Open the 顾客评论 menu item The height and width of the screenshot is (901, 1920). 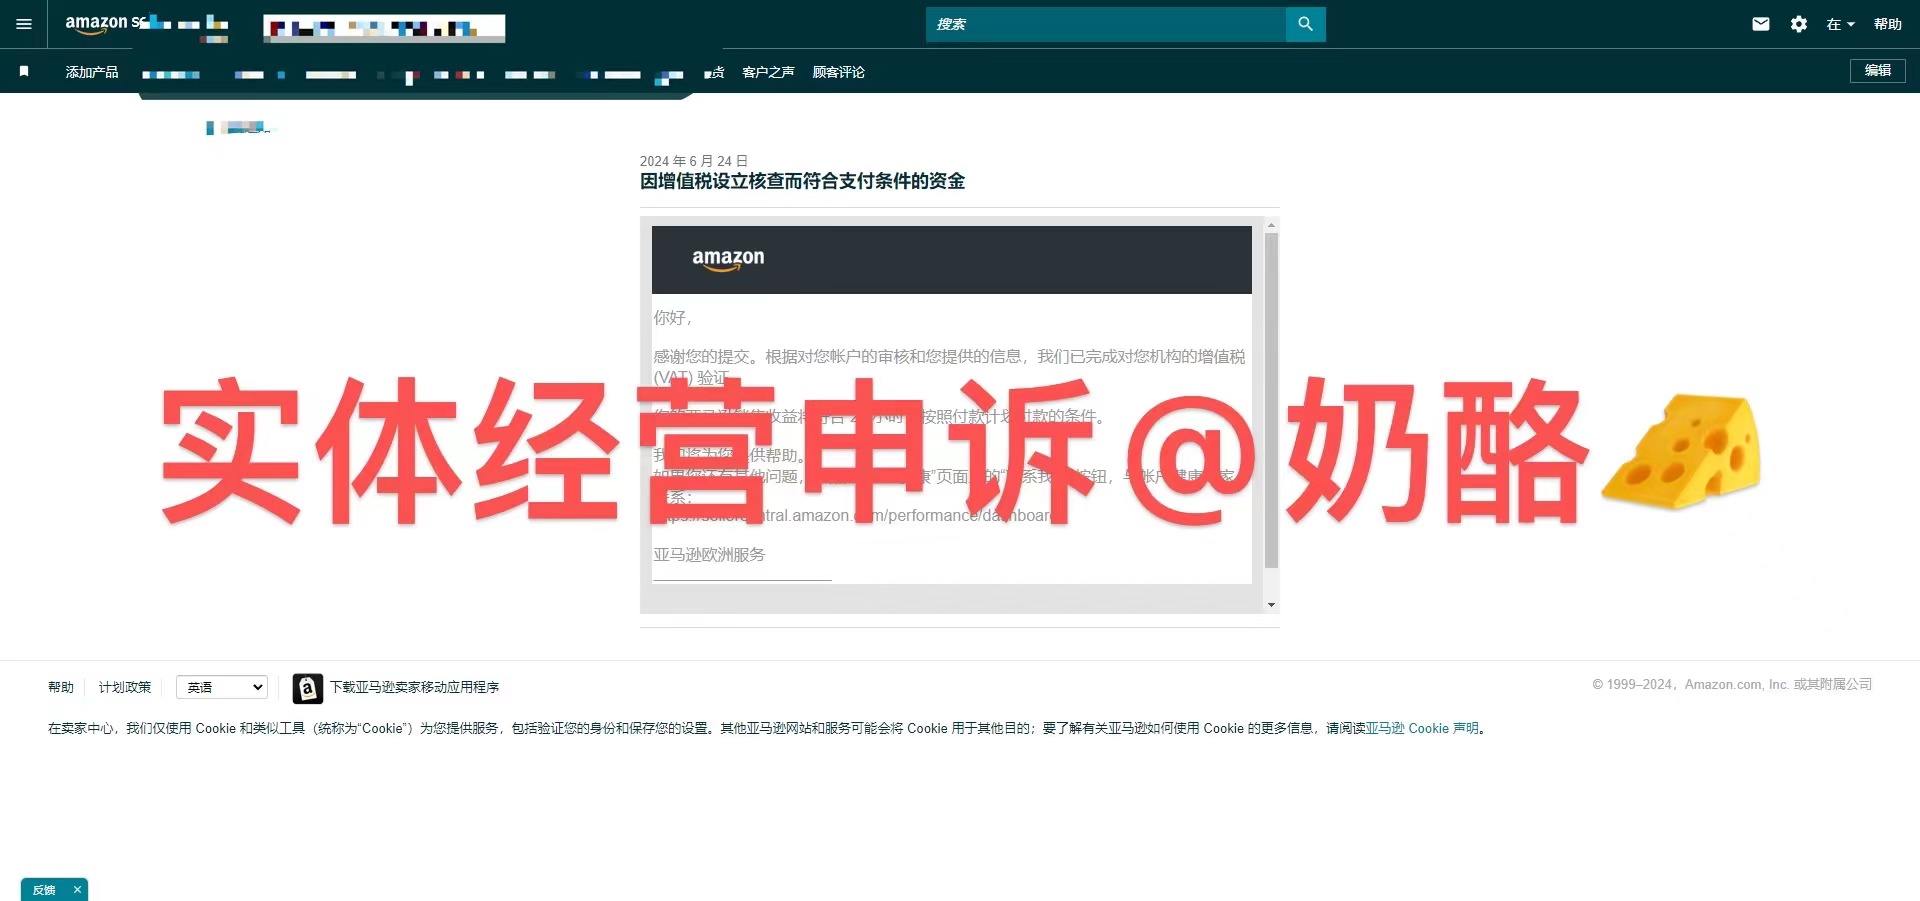pos(838,72)
